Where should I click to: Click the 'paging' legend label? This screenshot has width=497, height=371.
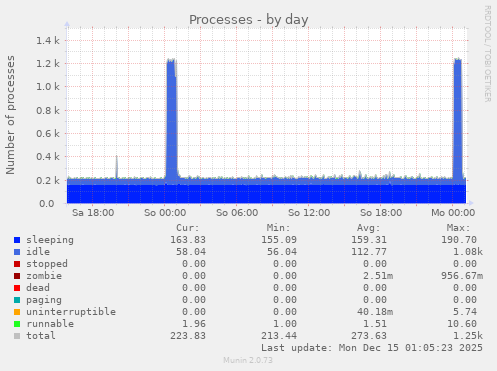[x=44, y=300]
